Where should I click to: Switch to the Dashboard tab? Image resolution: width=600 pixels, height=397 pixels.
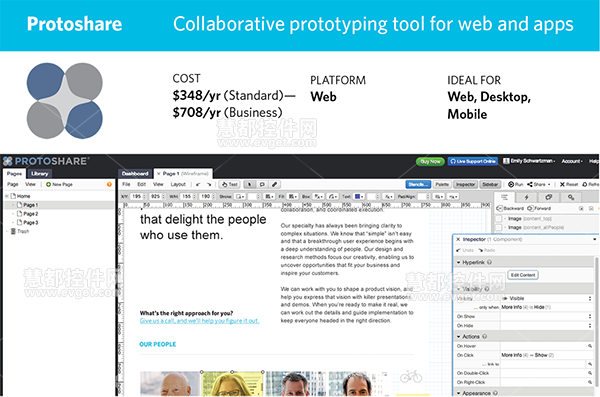135,174
